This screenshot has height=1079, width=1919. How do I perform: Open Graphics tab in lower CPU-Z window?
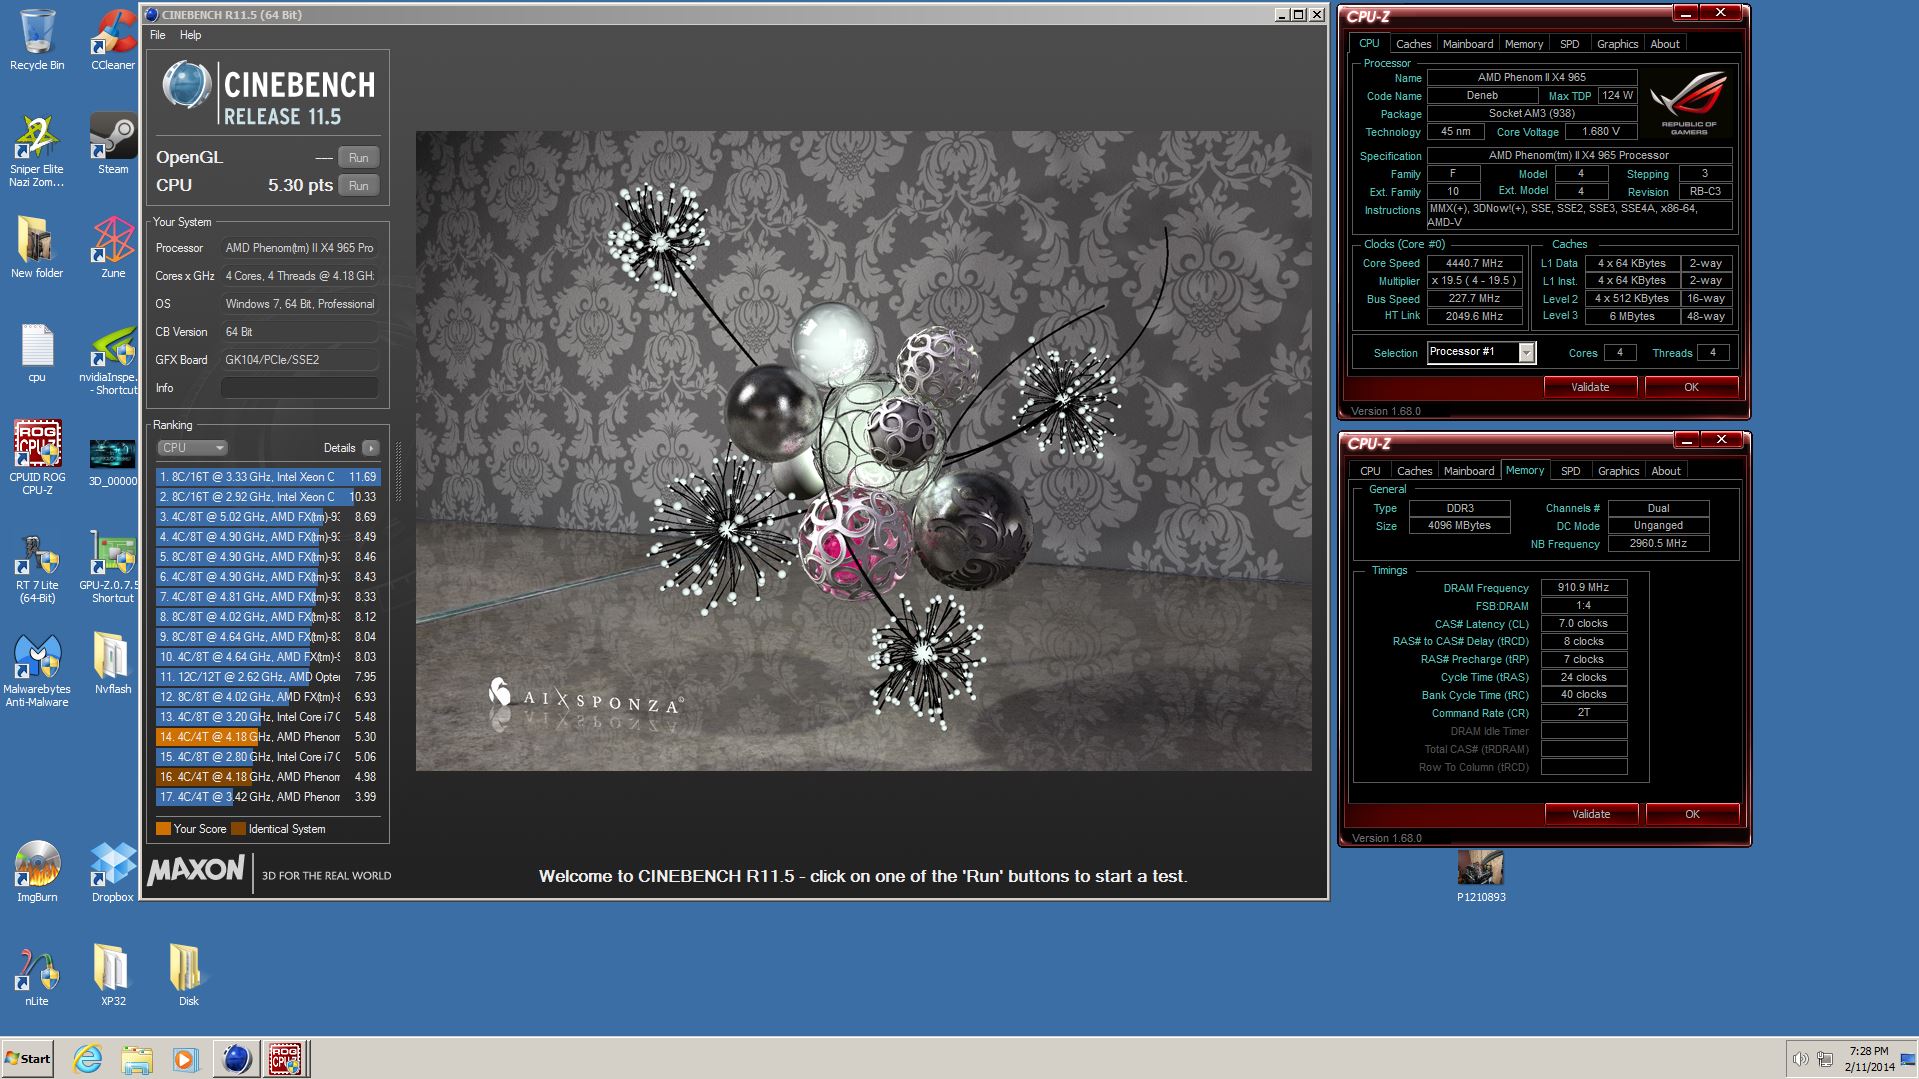[1618, 471]
